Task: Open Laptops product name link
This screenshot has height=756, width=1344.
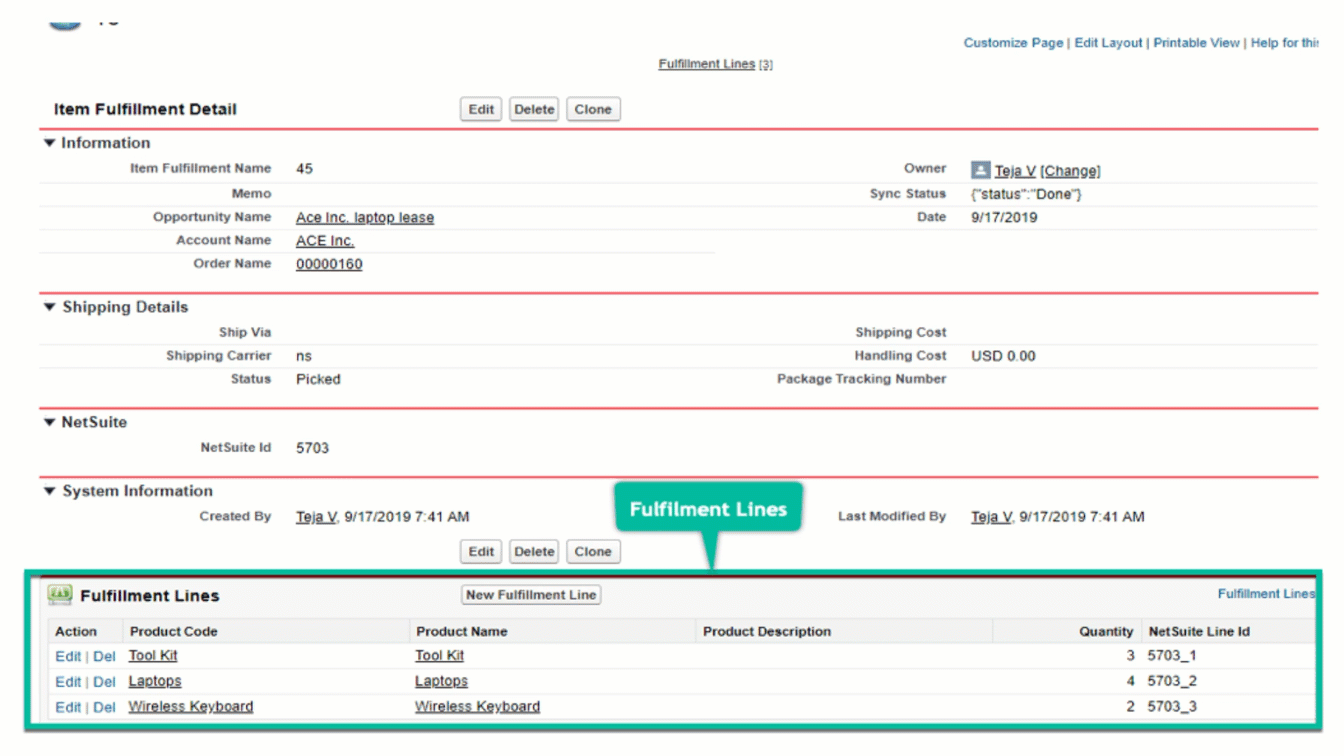Action: [442, 681]
